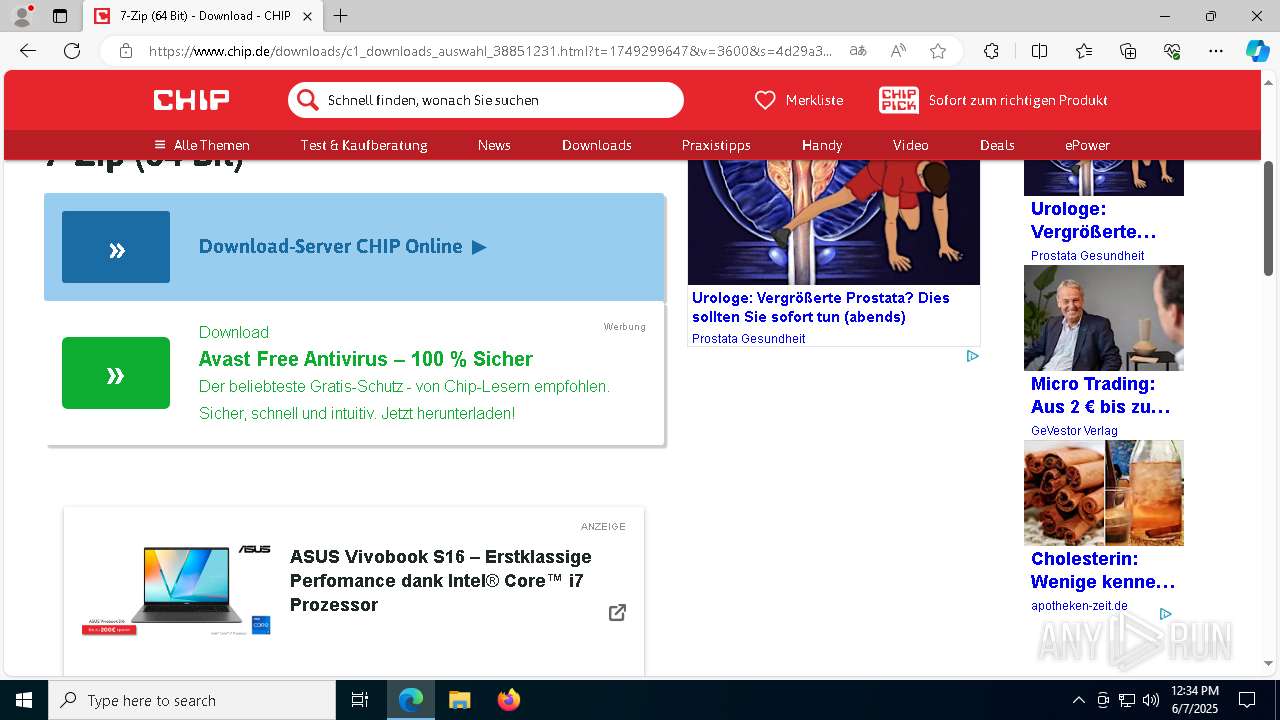Click the Merkliste text link
This screenshot has height=720, width=1280.
coord(814,100)
